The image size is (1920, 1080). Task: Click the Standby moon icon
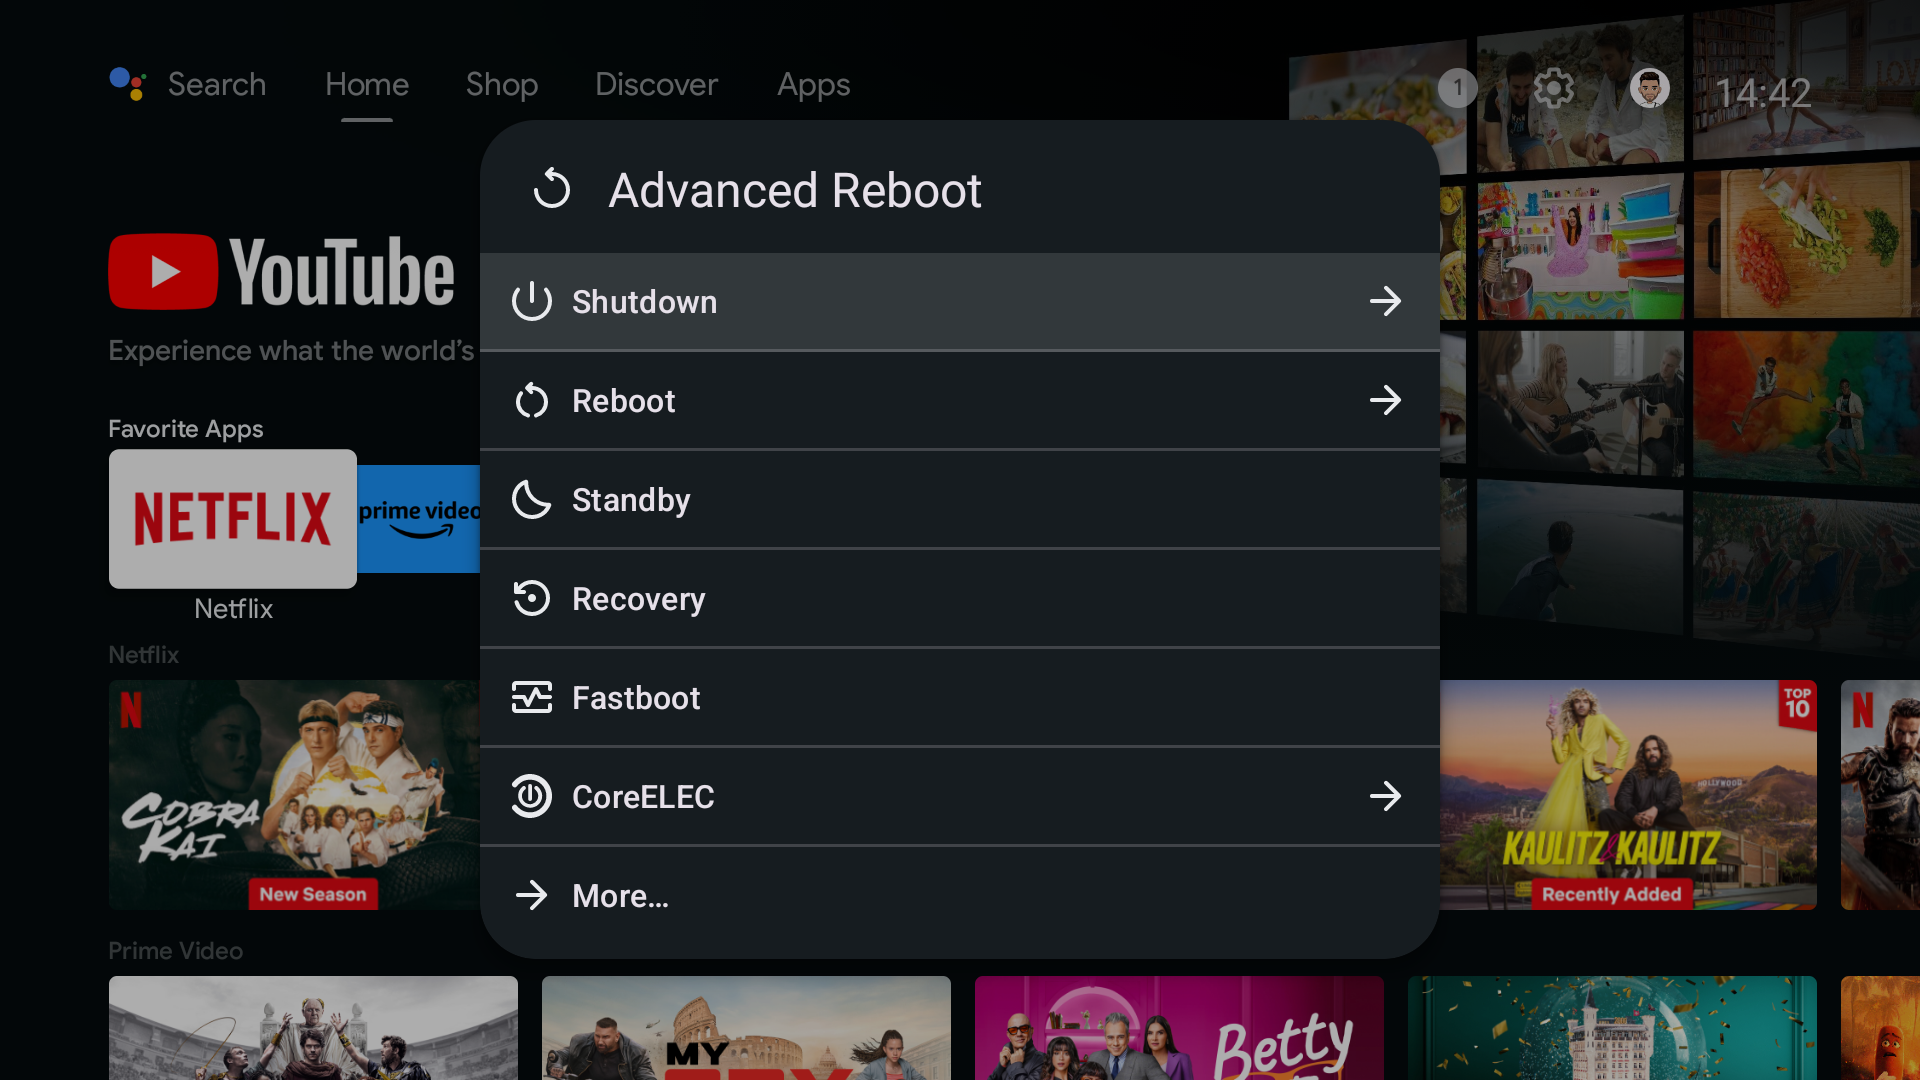pyautogui.click(x=532, y=499)
